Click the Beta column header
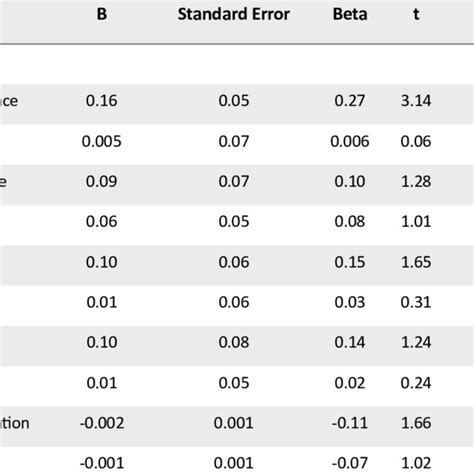 (x=350, y=14)
